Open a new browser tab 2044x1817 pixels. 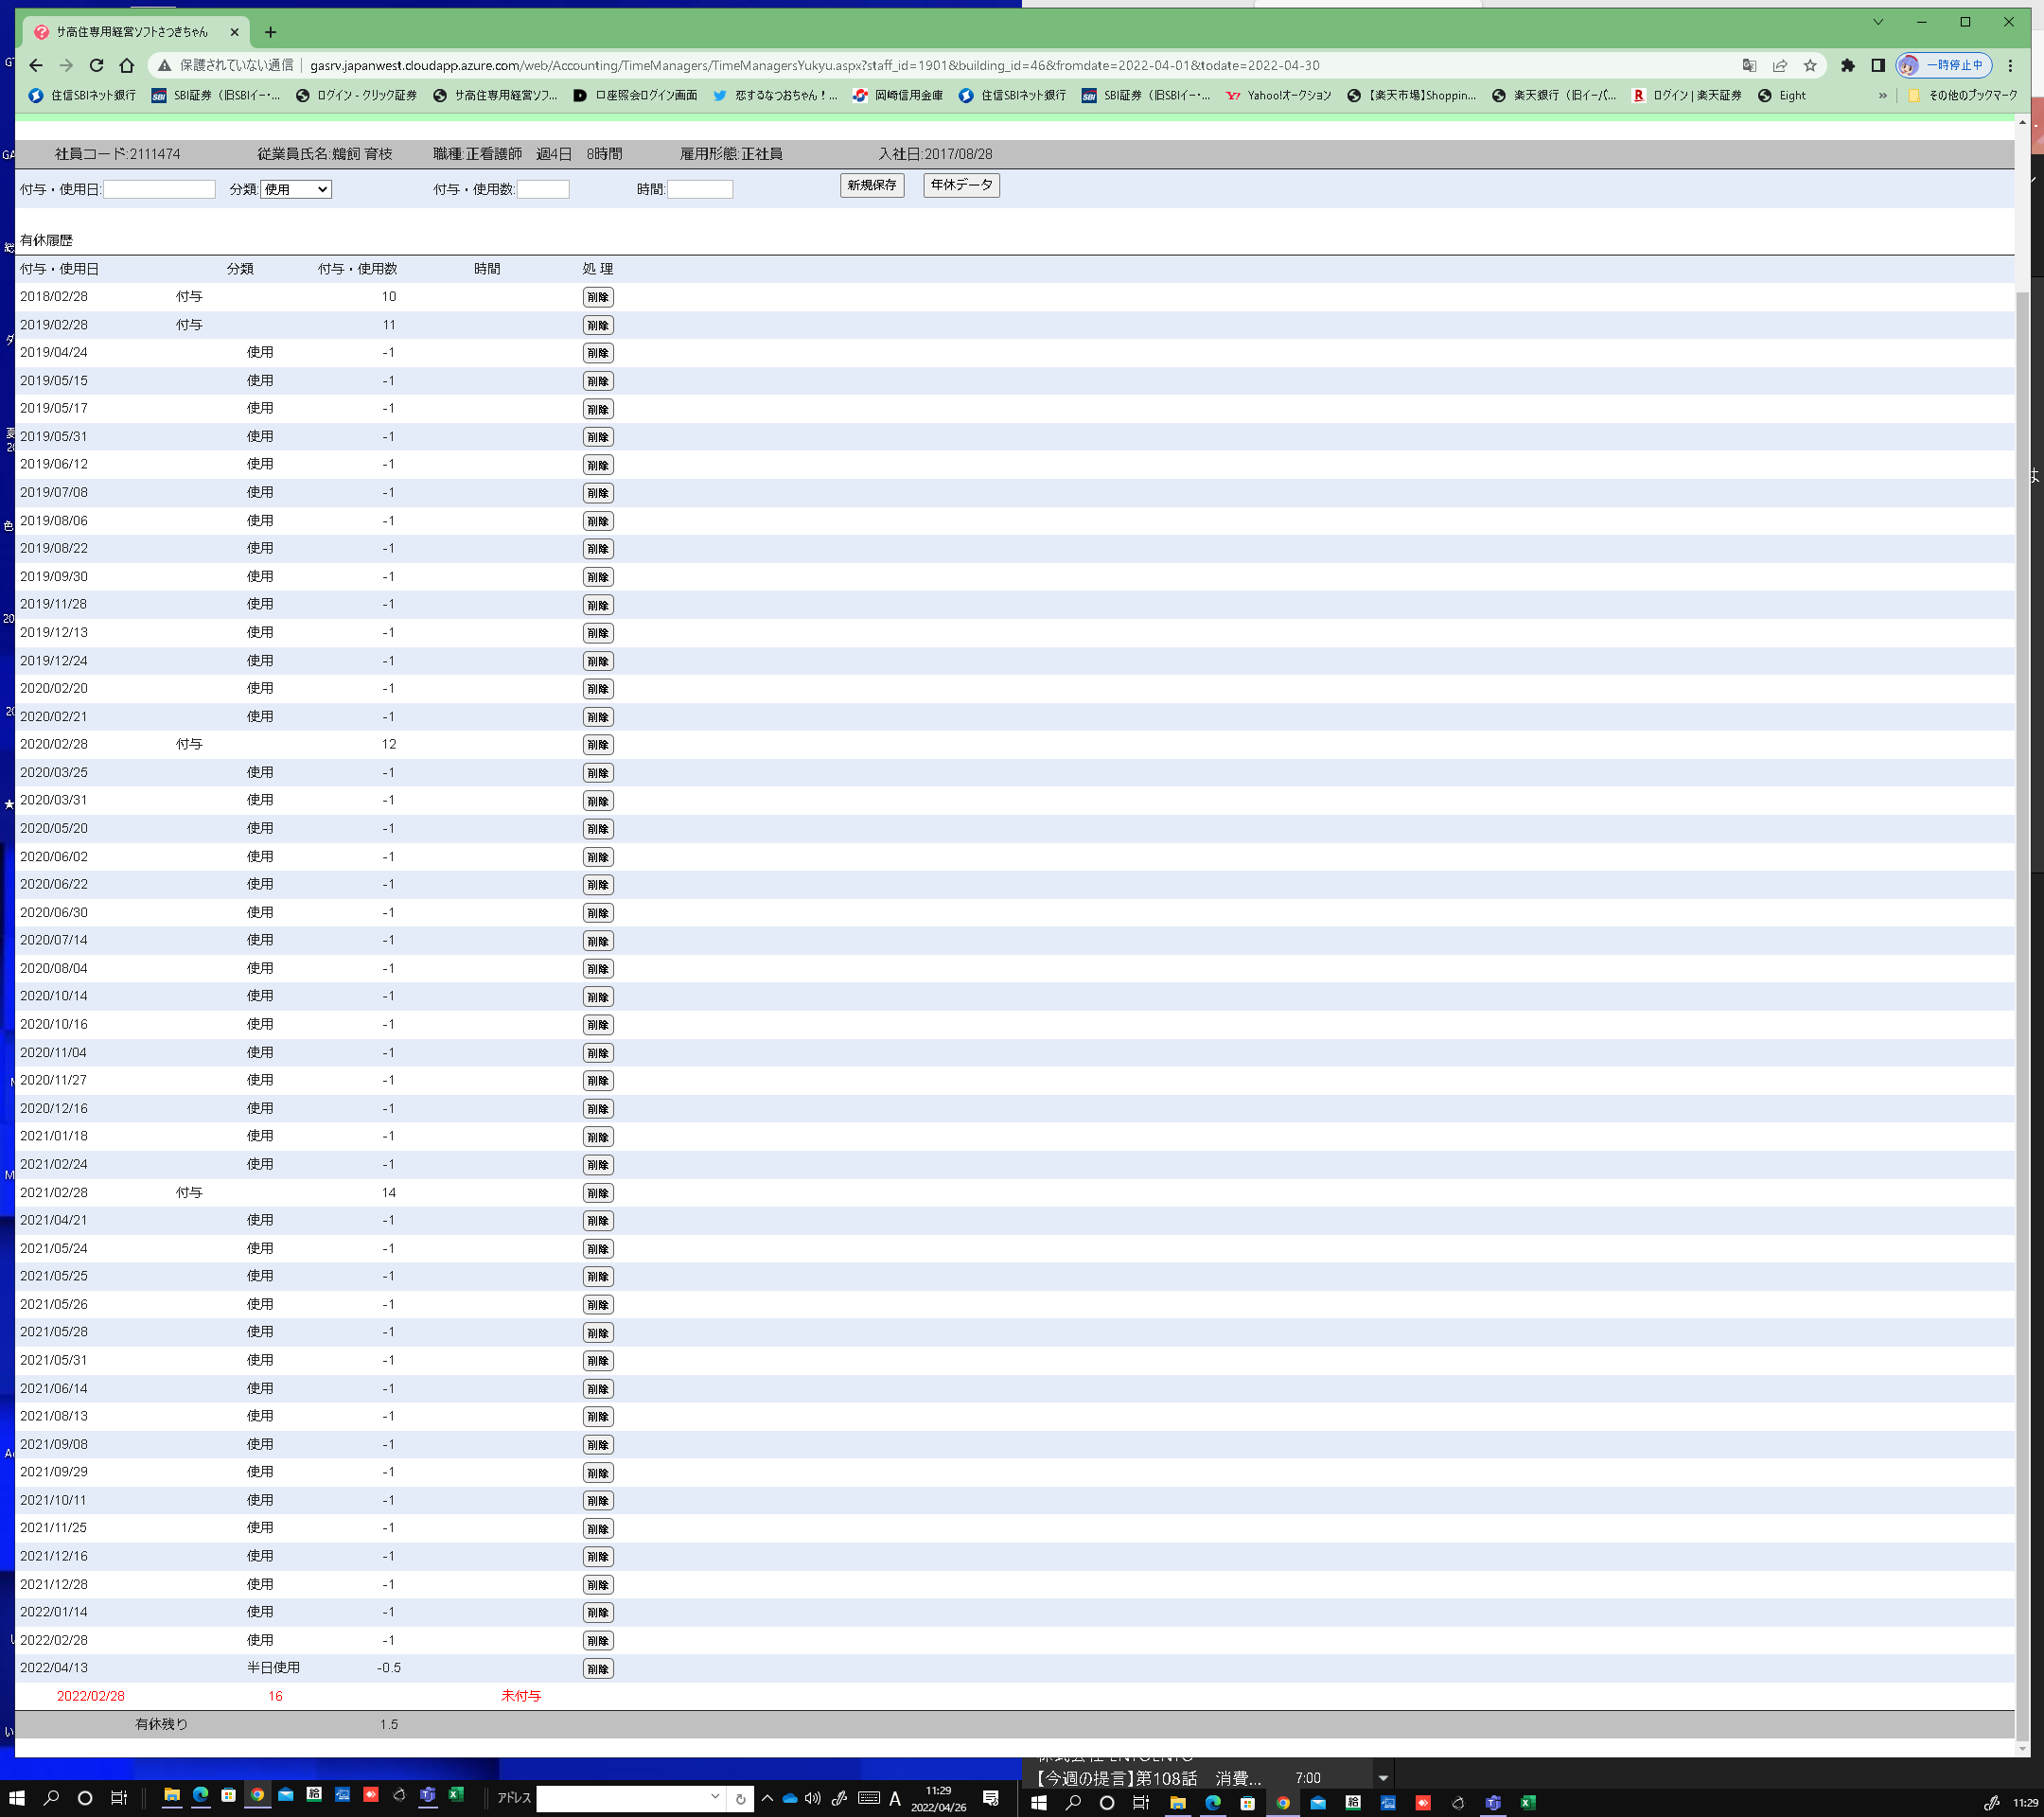pos(270,32)
